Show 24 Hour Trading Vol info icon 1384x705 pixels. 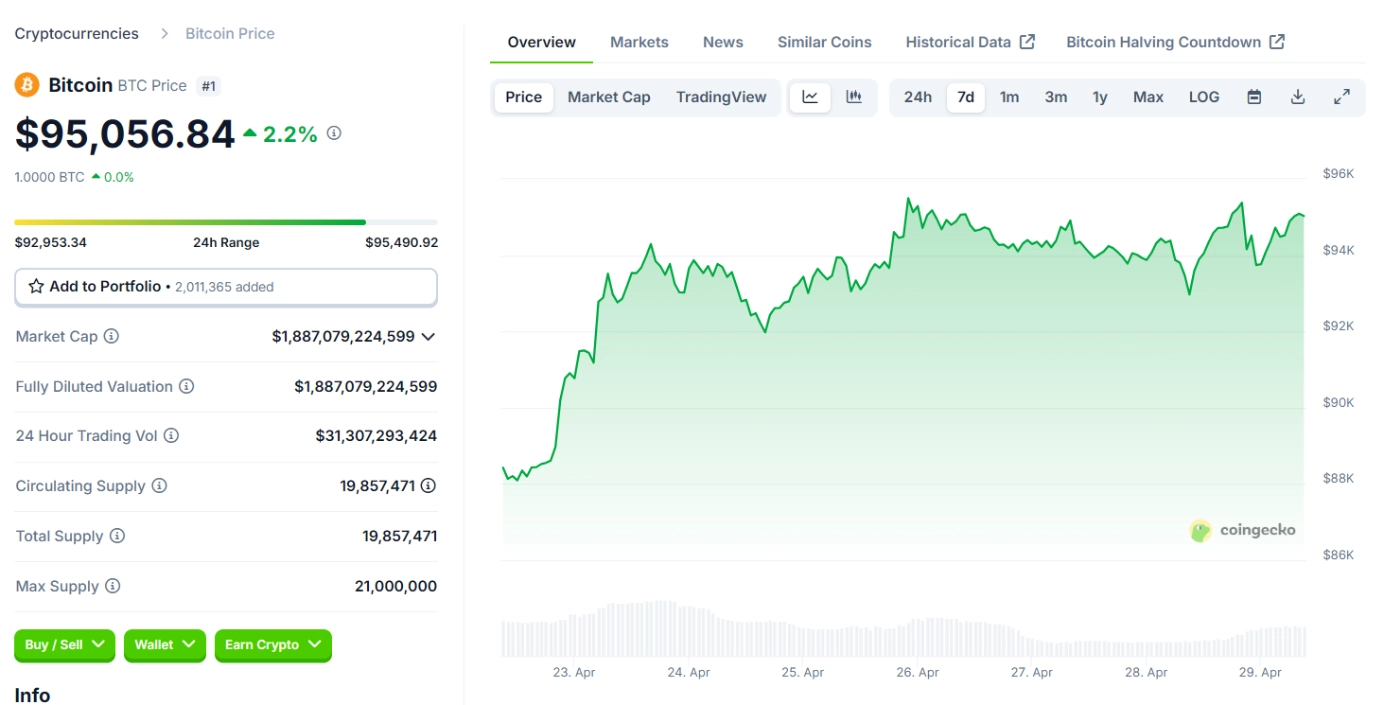[171, 436]
